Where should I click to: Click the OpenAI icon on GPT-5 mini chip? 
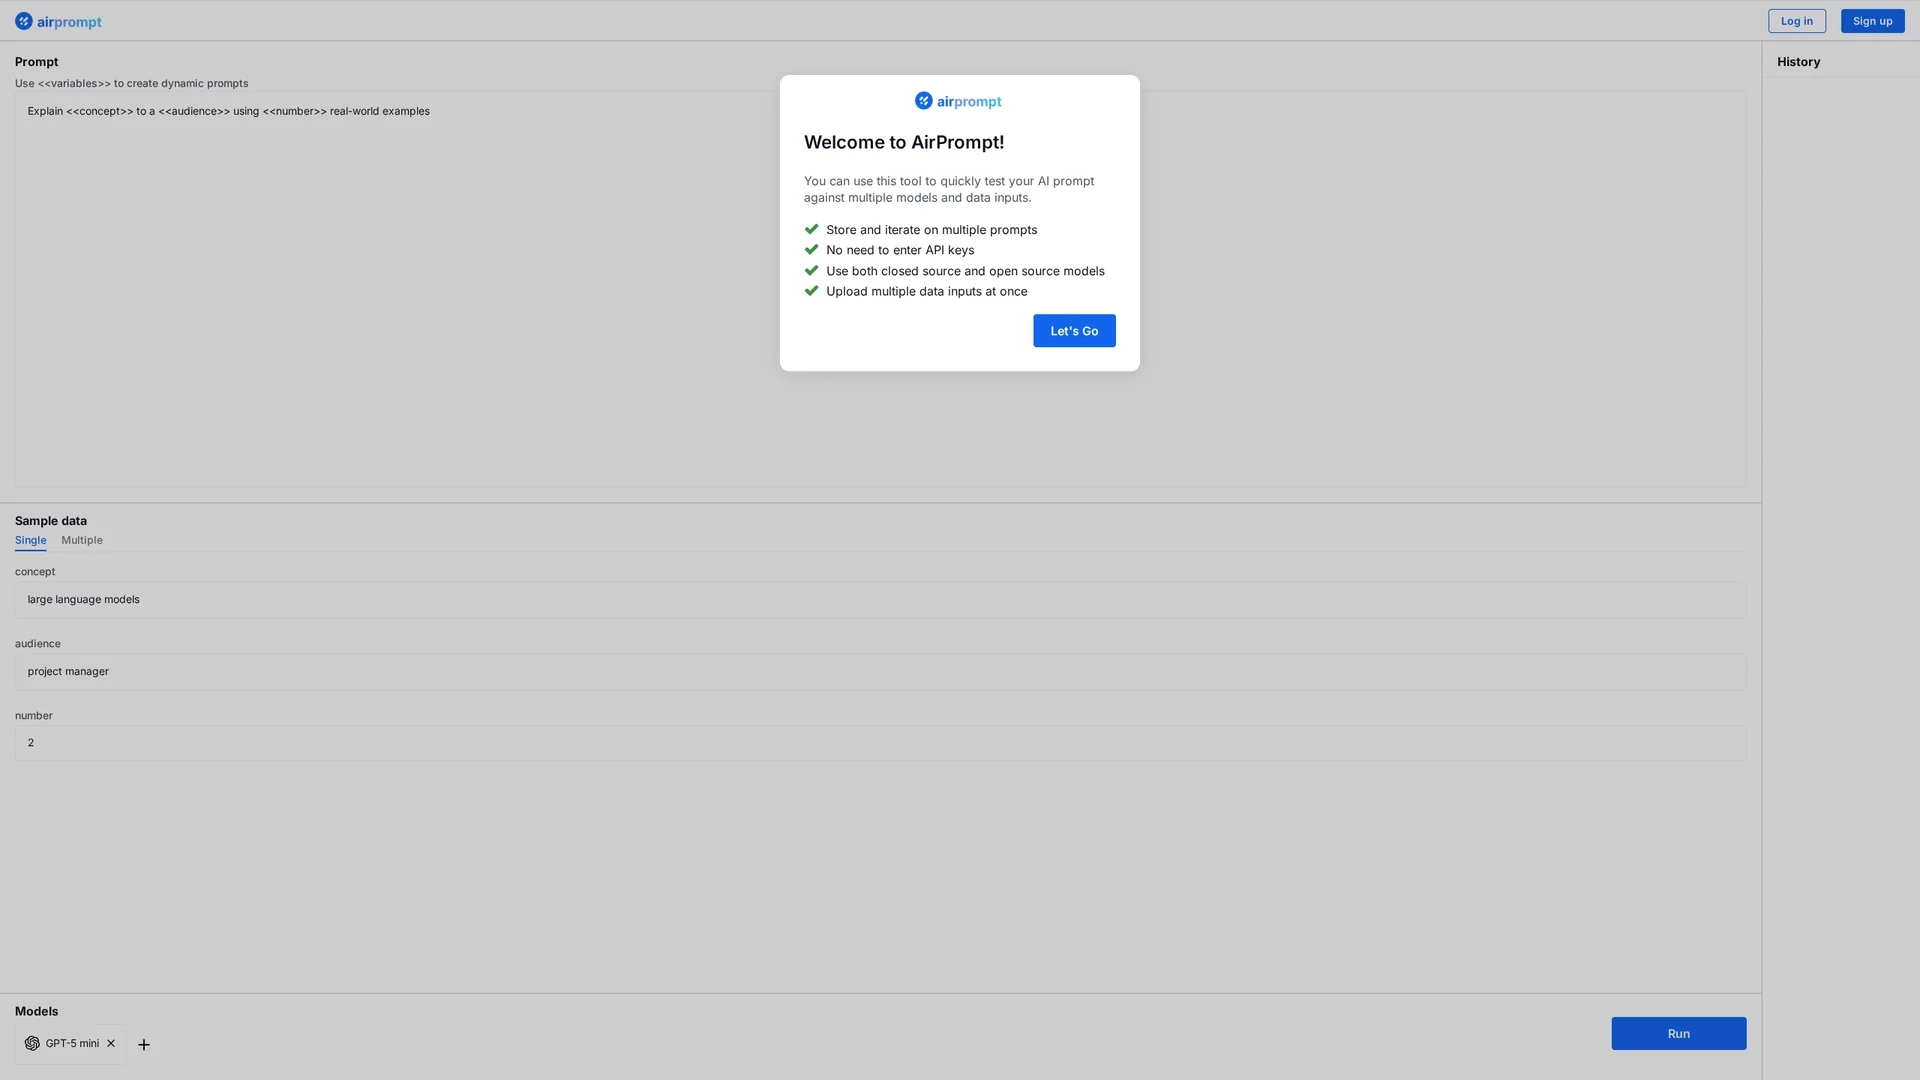32,1043
